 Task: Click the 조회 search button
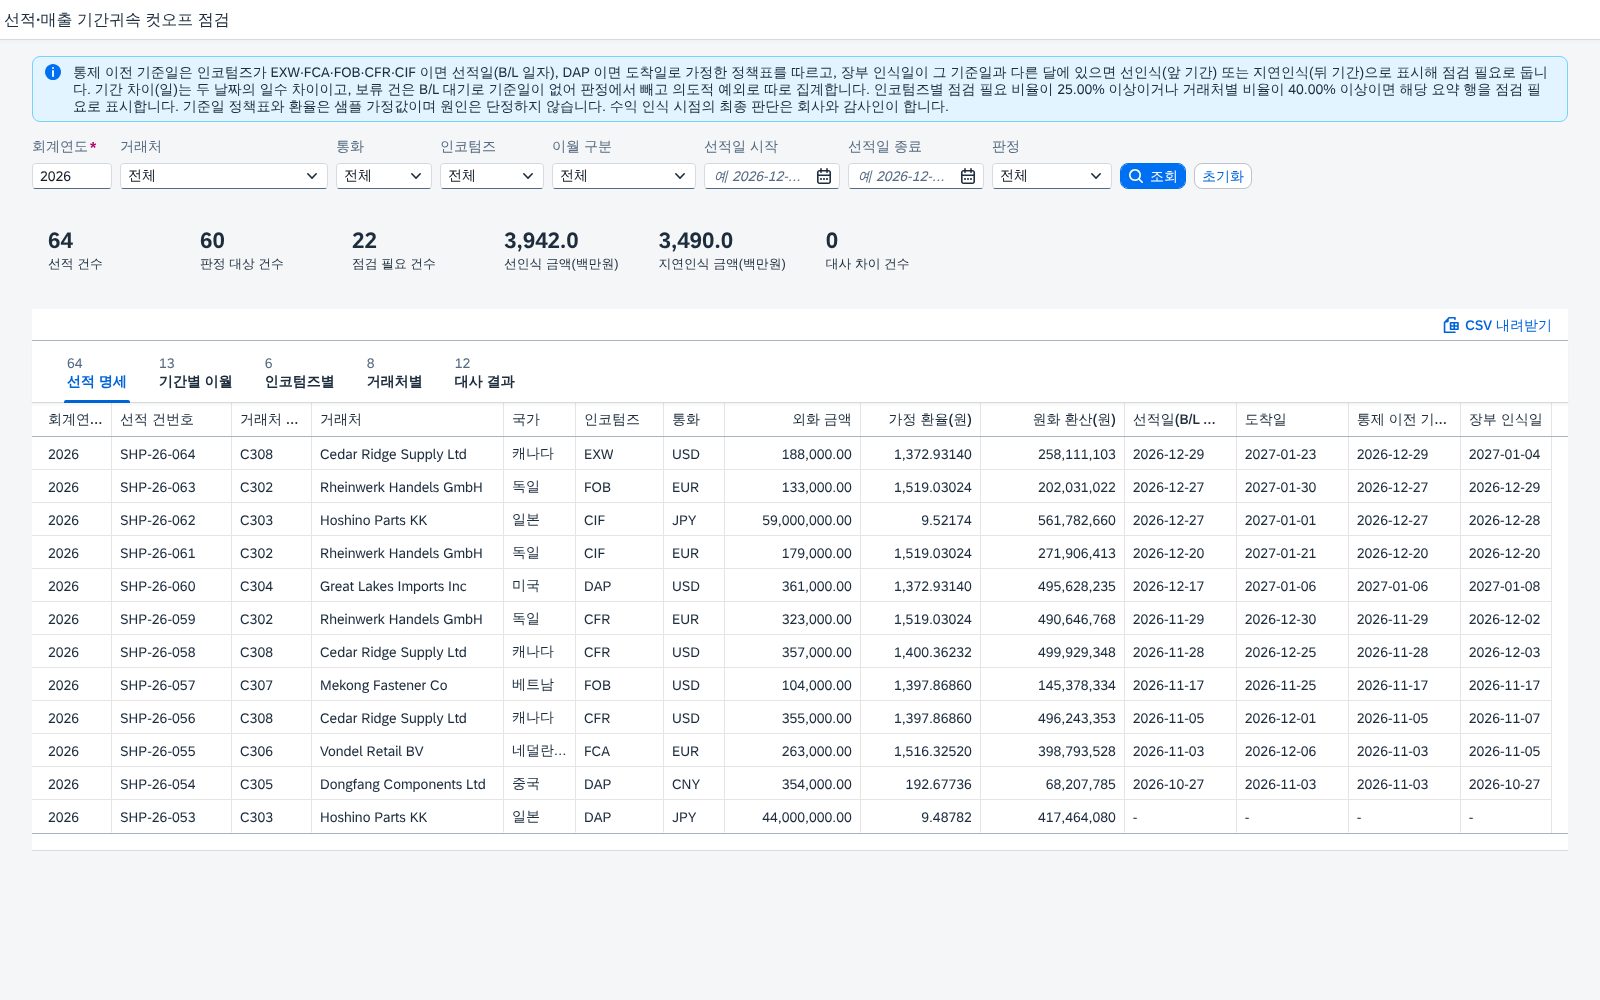(x=1153, y=176)
